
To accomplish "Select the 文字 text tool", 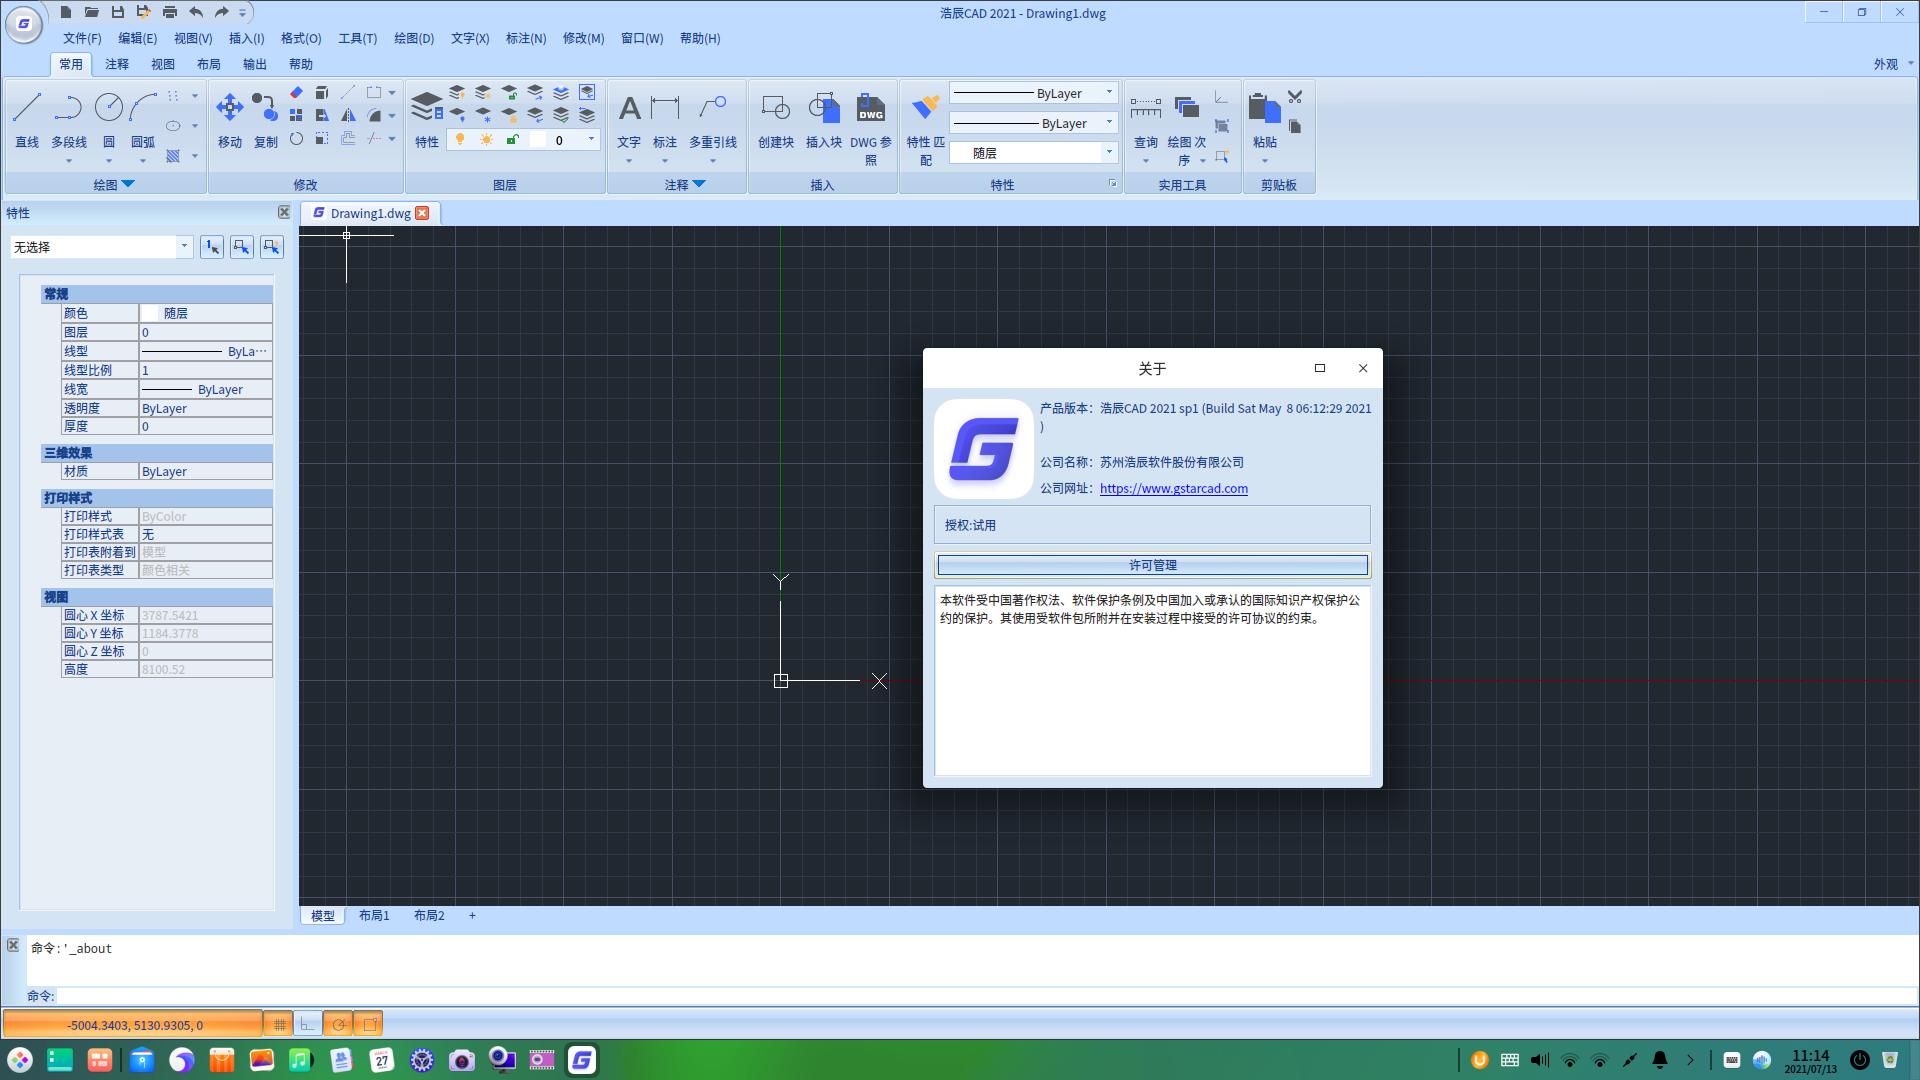I will point(629,120).
